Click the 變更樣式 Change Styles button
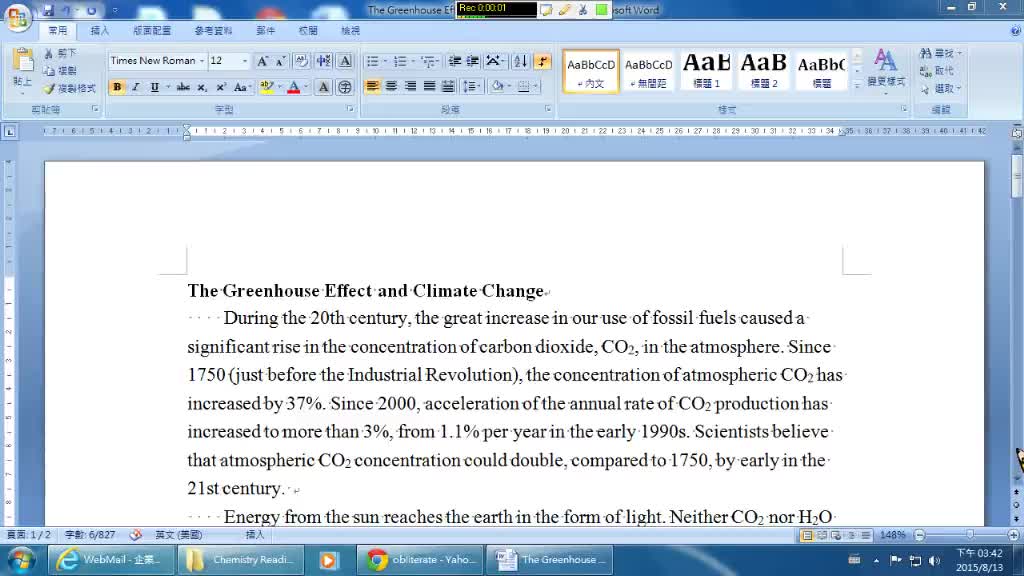This screenshot has height=576, width=1024. [x=886, y=71]
